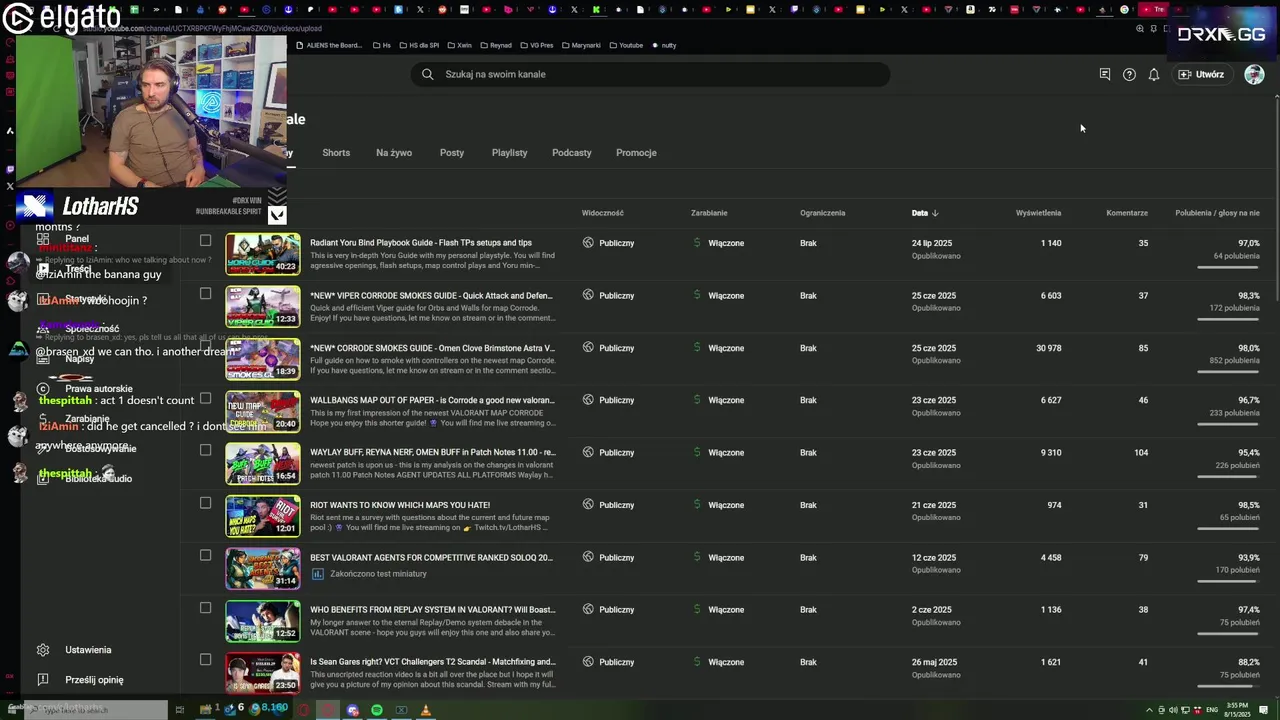This screenshot has width=1280, height=720.
Task: Open Ustawienia settings gear
Action: pos(43,650)
